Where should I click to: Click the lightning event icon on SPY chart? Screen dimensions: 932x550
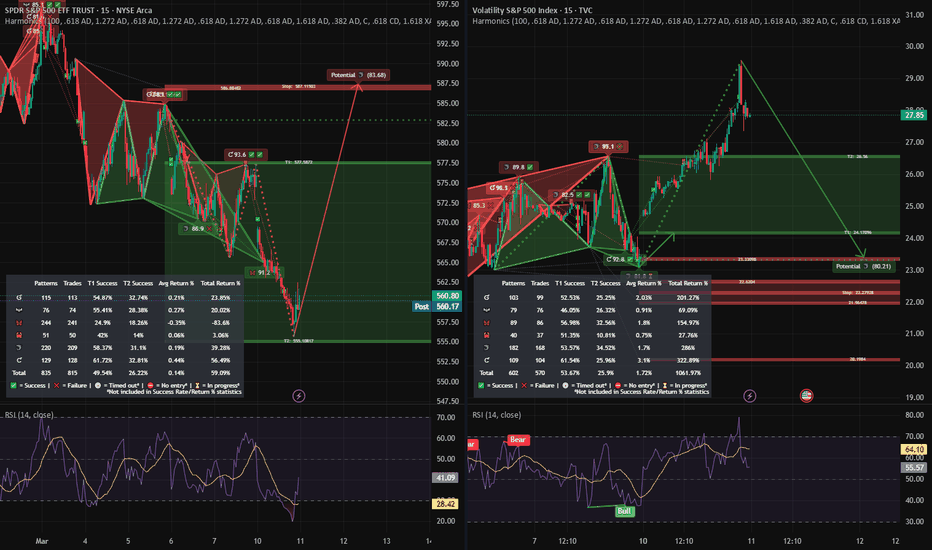[x=299, y=395]
